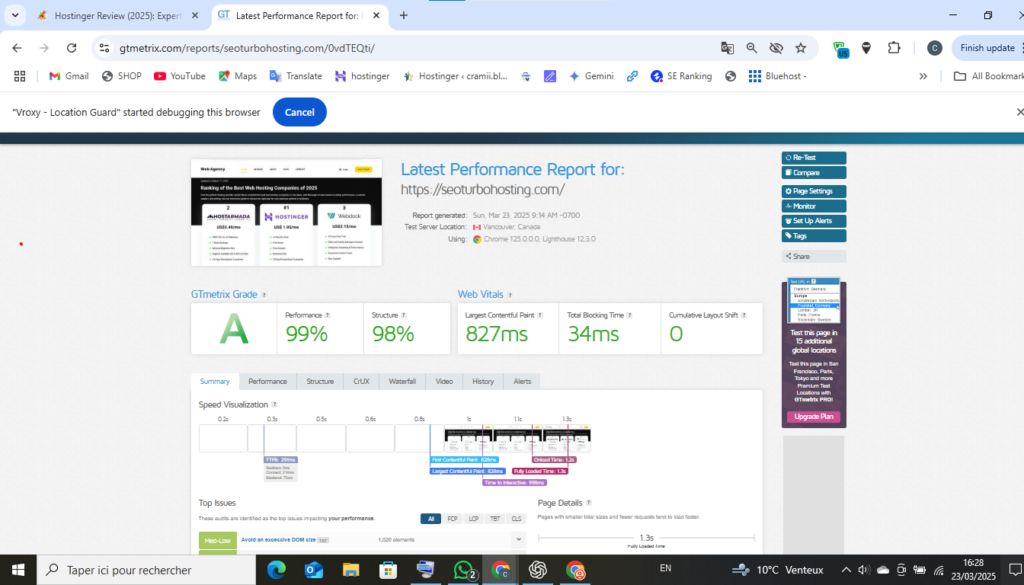Click the taskbar search box
The height and width of the screenshot is (585, 1024).
coord(146,570)
